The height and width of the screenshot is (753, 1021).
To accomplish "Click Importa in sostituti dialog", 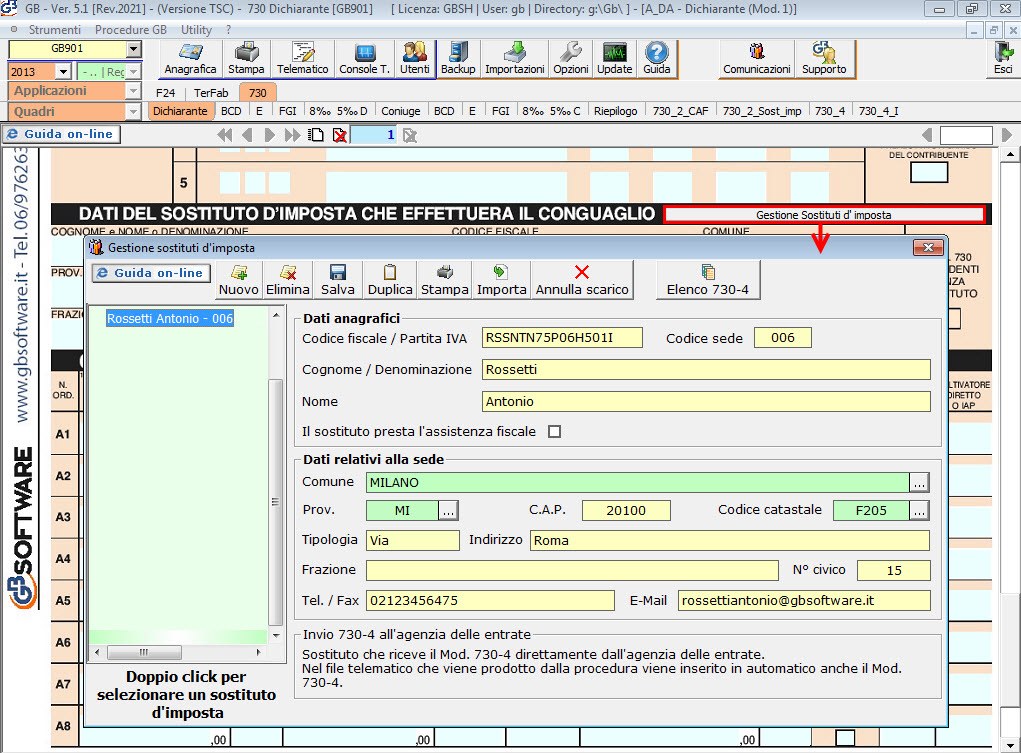I will tap(501, 280).
